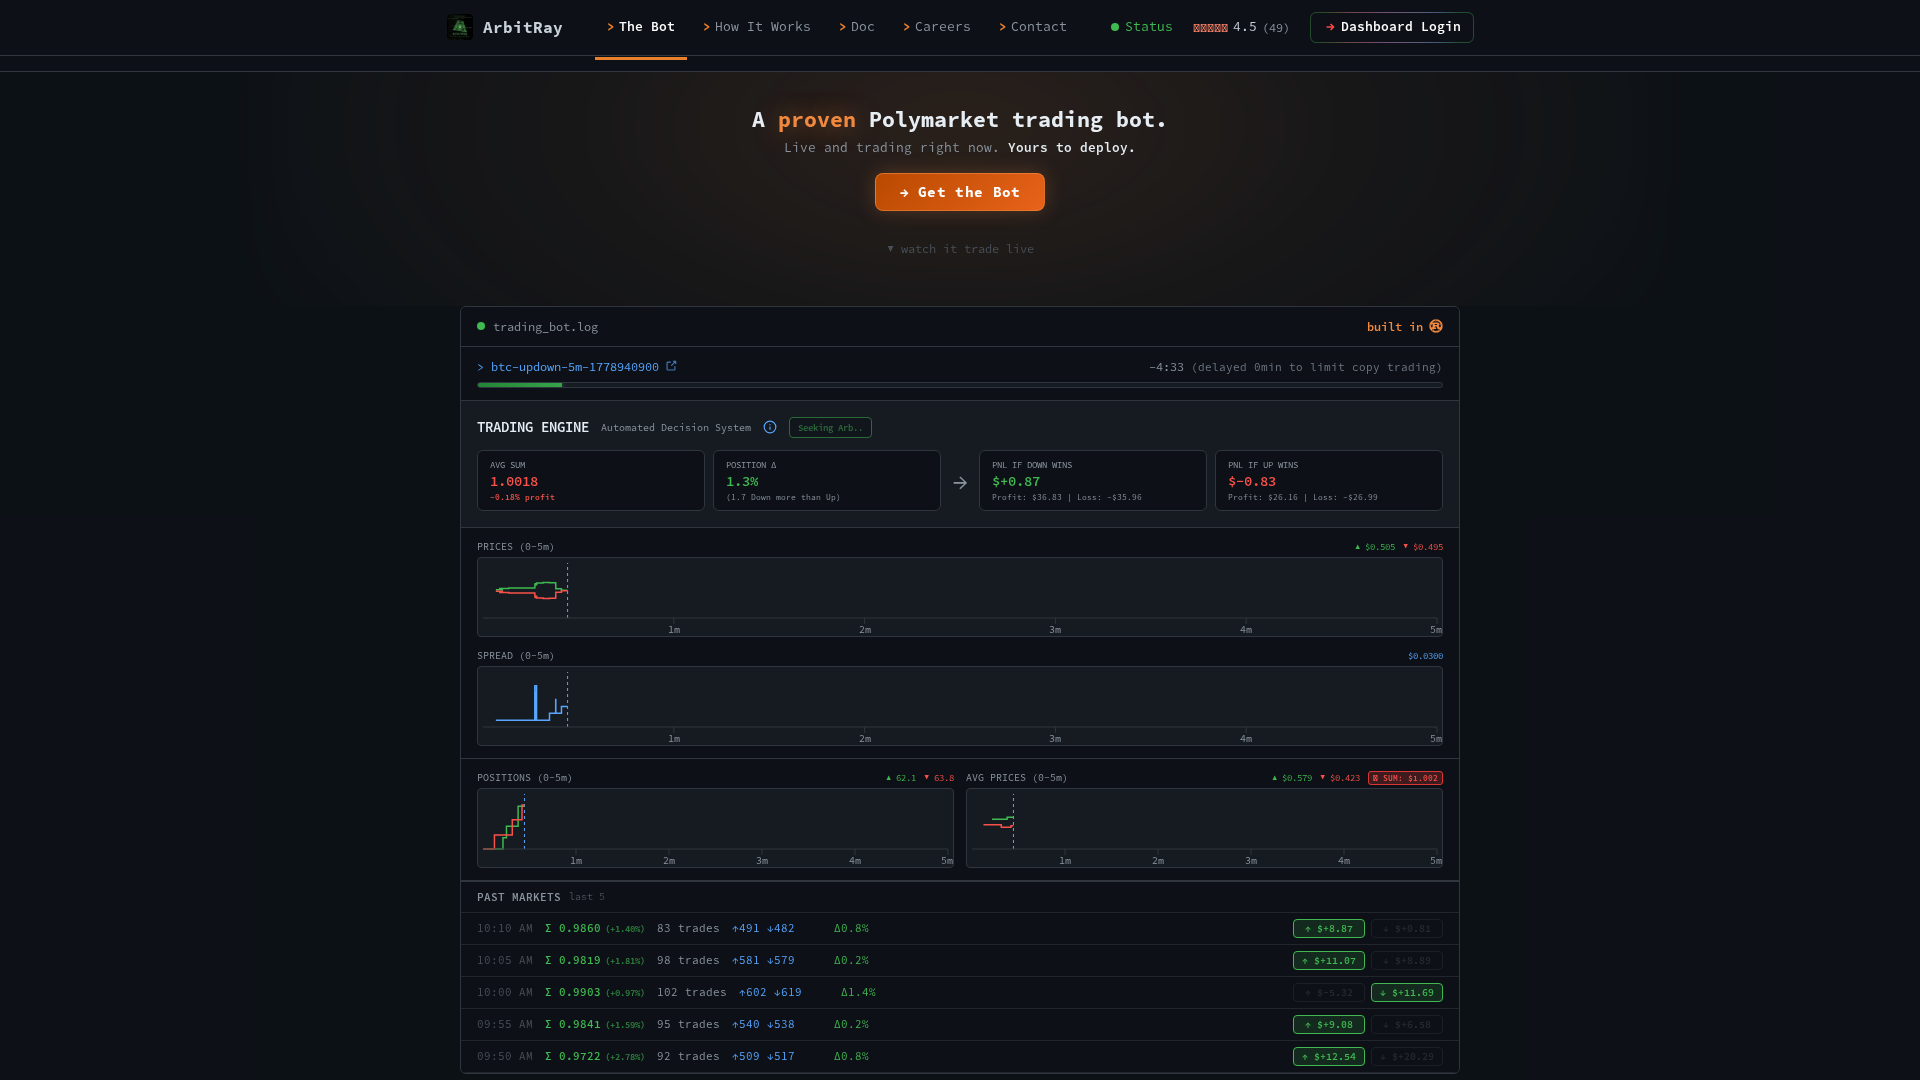
Task: Click the SUM: $1.002 red badge
Action: (1405, 778)
